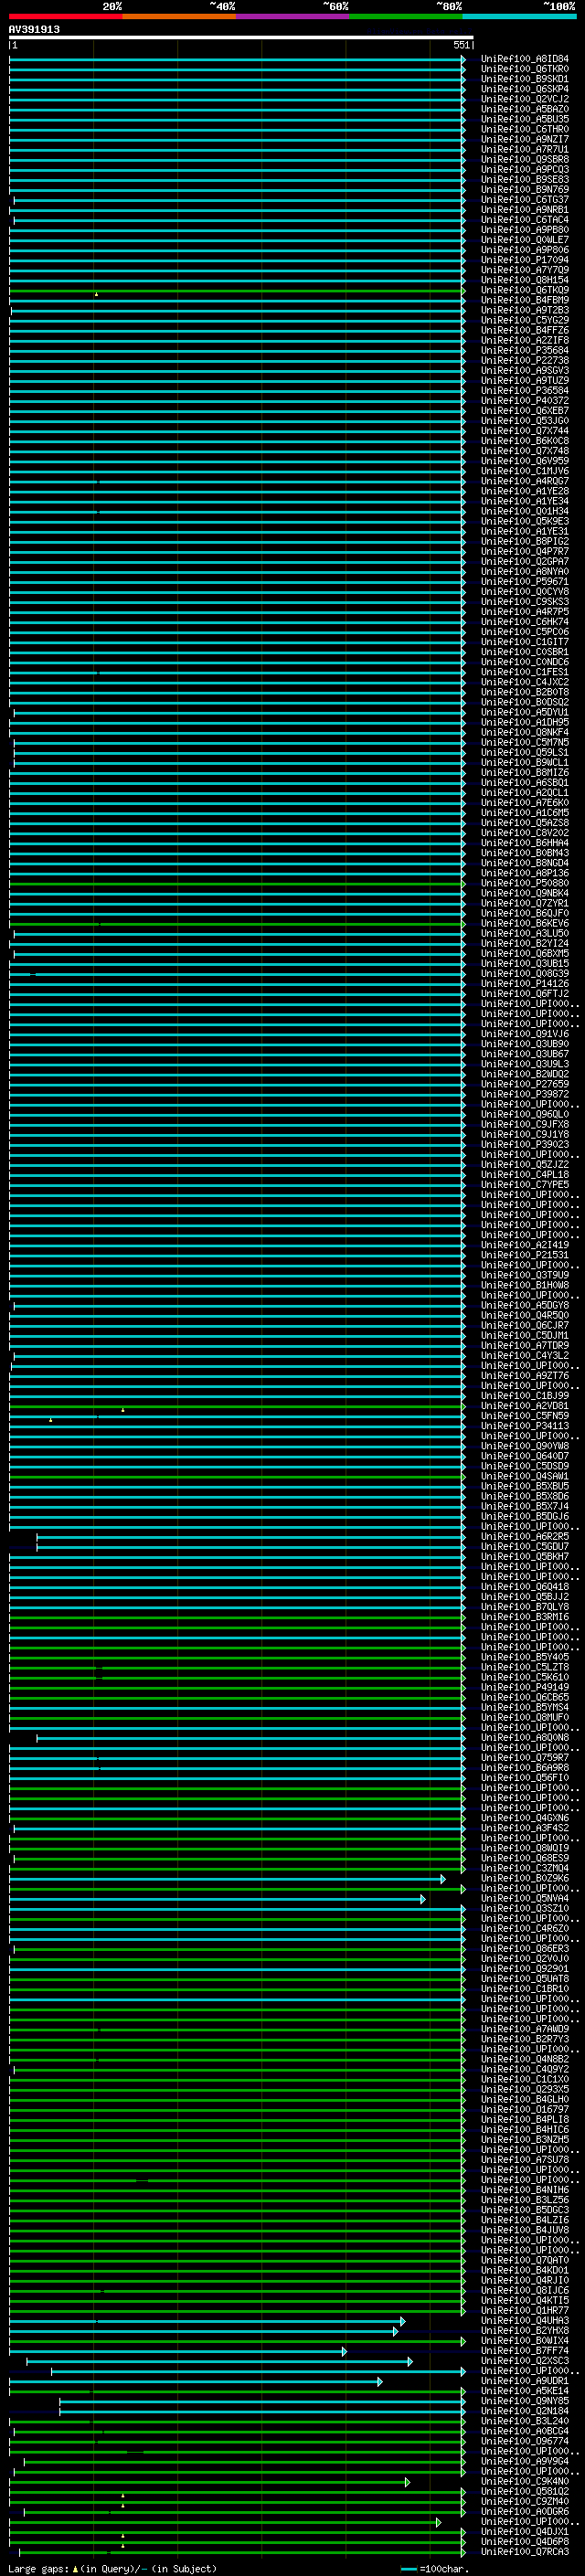Choose hit UniRef100_A0BCG4

[524, 2430]
